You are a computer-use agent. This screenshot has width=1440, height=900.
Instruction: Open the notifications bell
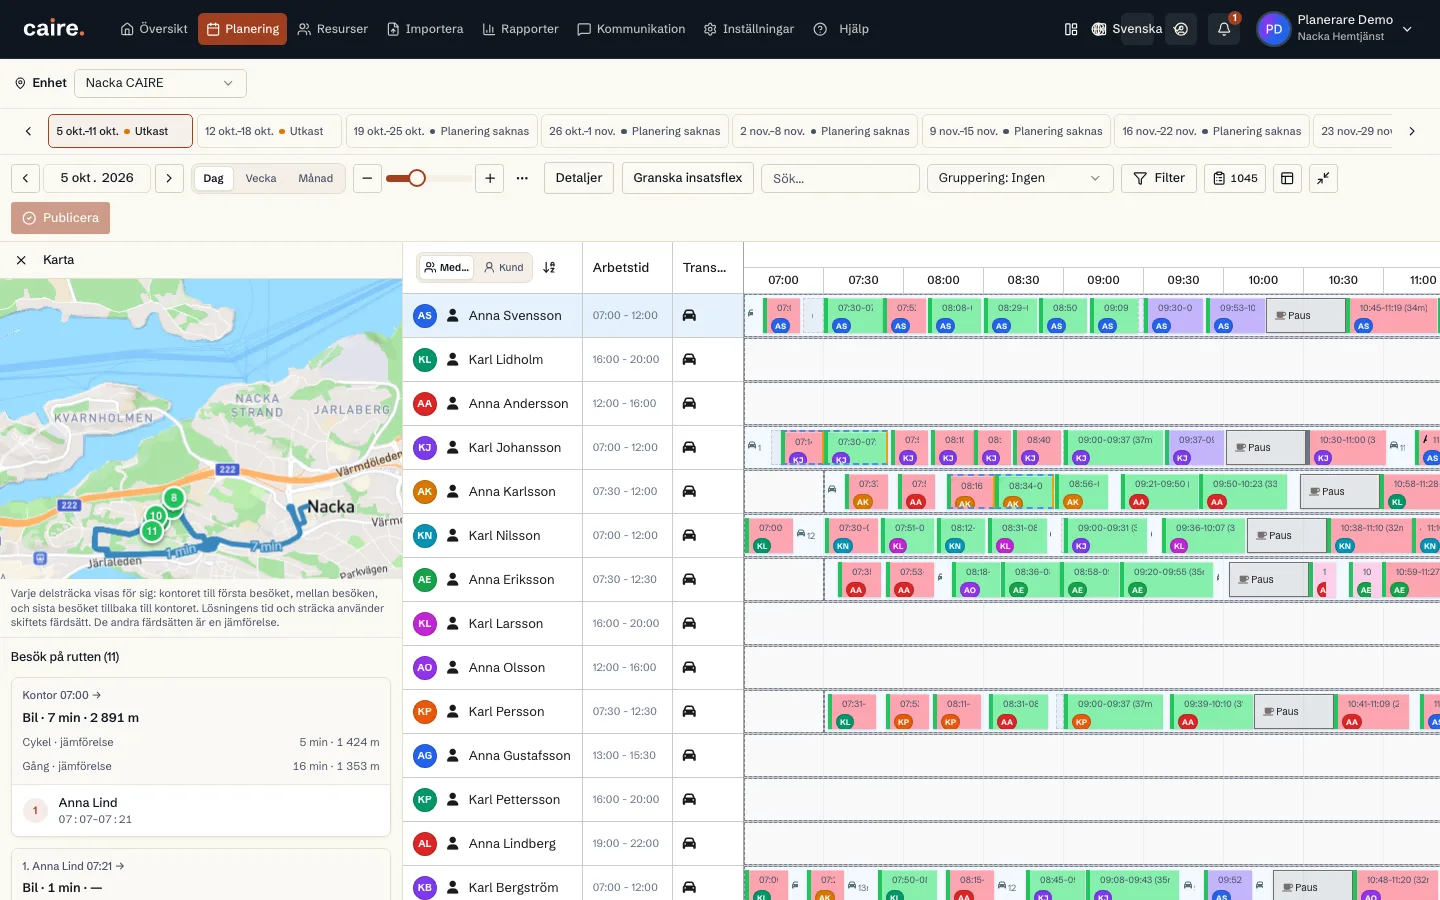coord(1224,29)
